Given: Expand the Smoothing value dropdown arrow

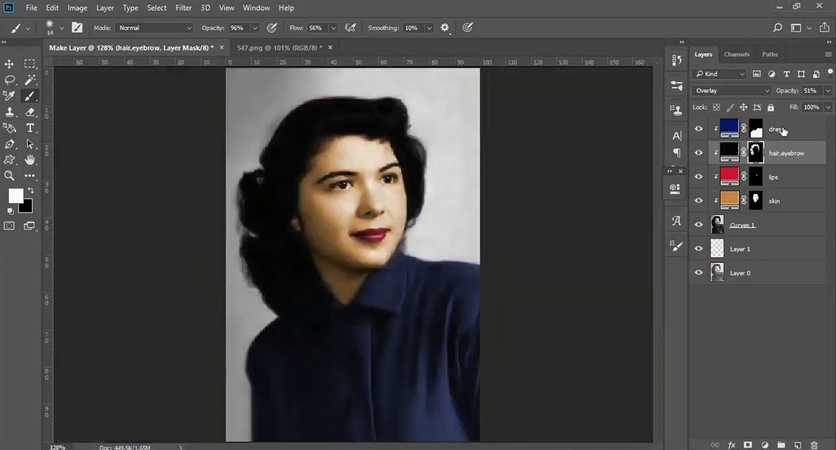Looking at the screenshot, I should (429, 28).
